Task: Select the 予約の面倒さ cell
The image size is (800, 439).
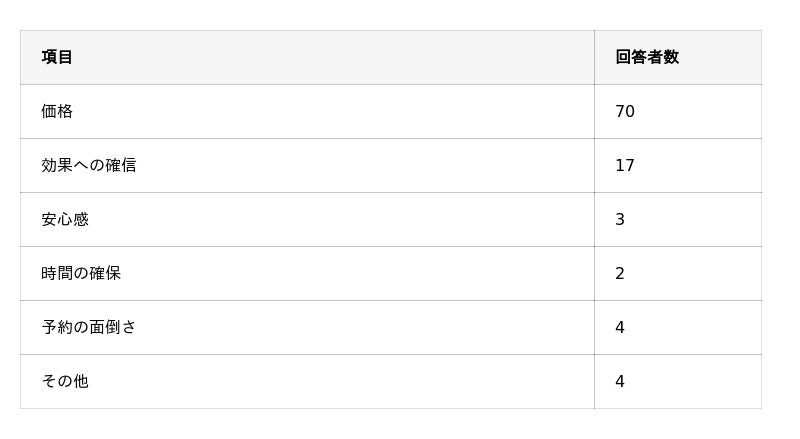Action: pos(88,327)
